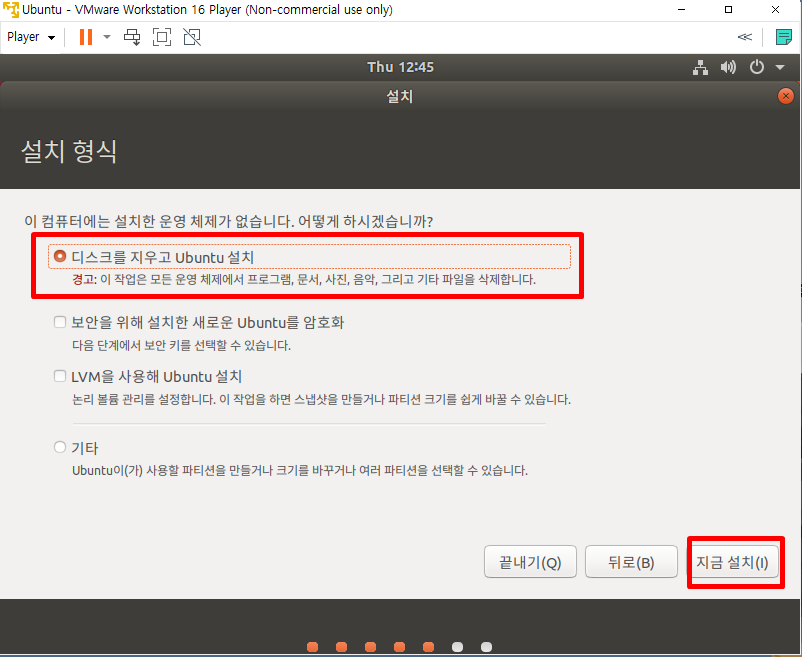Click the 설치 형식 heading
Image resolution: width=802 pixels, height=657 pixels.
tap(69, 151)
